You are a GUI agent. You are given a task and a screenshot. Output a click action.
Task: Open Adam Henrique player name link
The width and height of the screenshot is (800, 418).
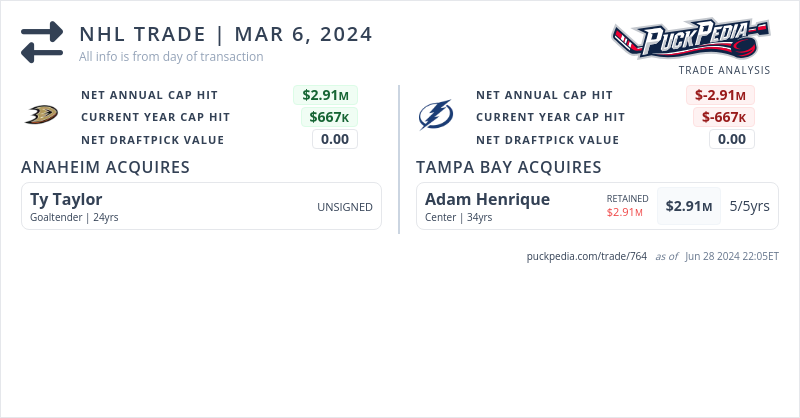tap(487, 199)
